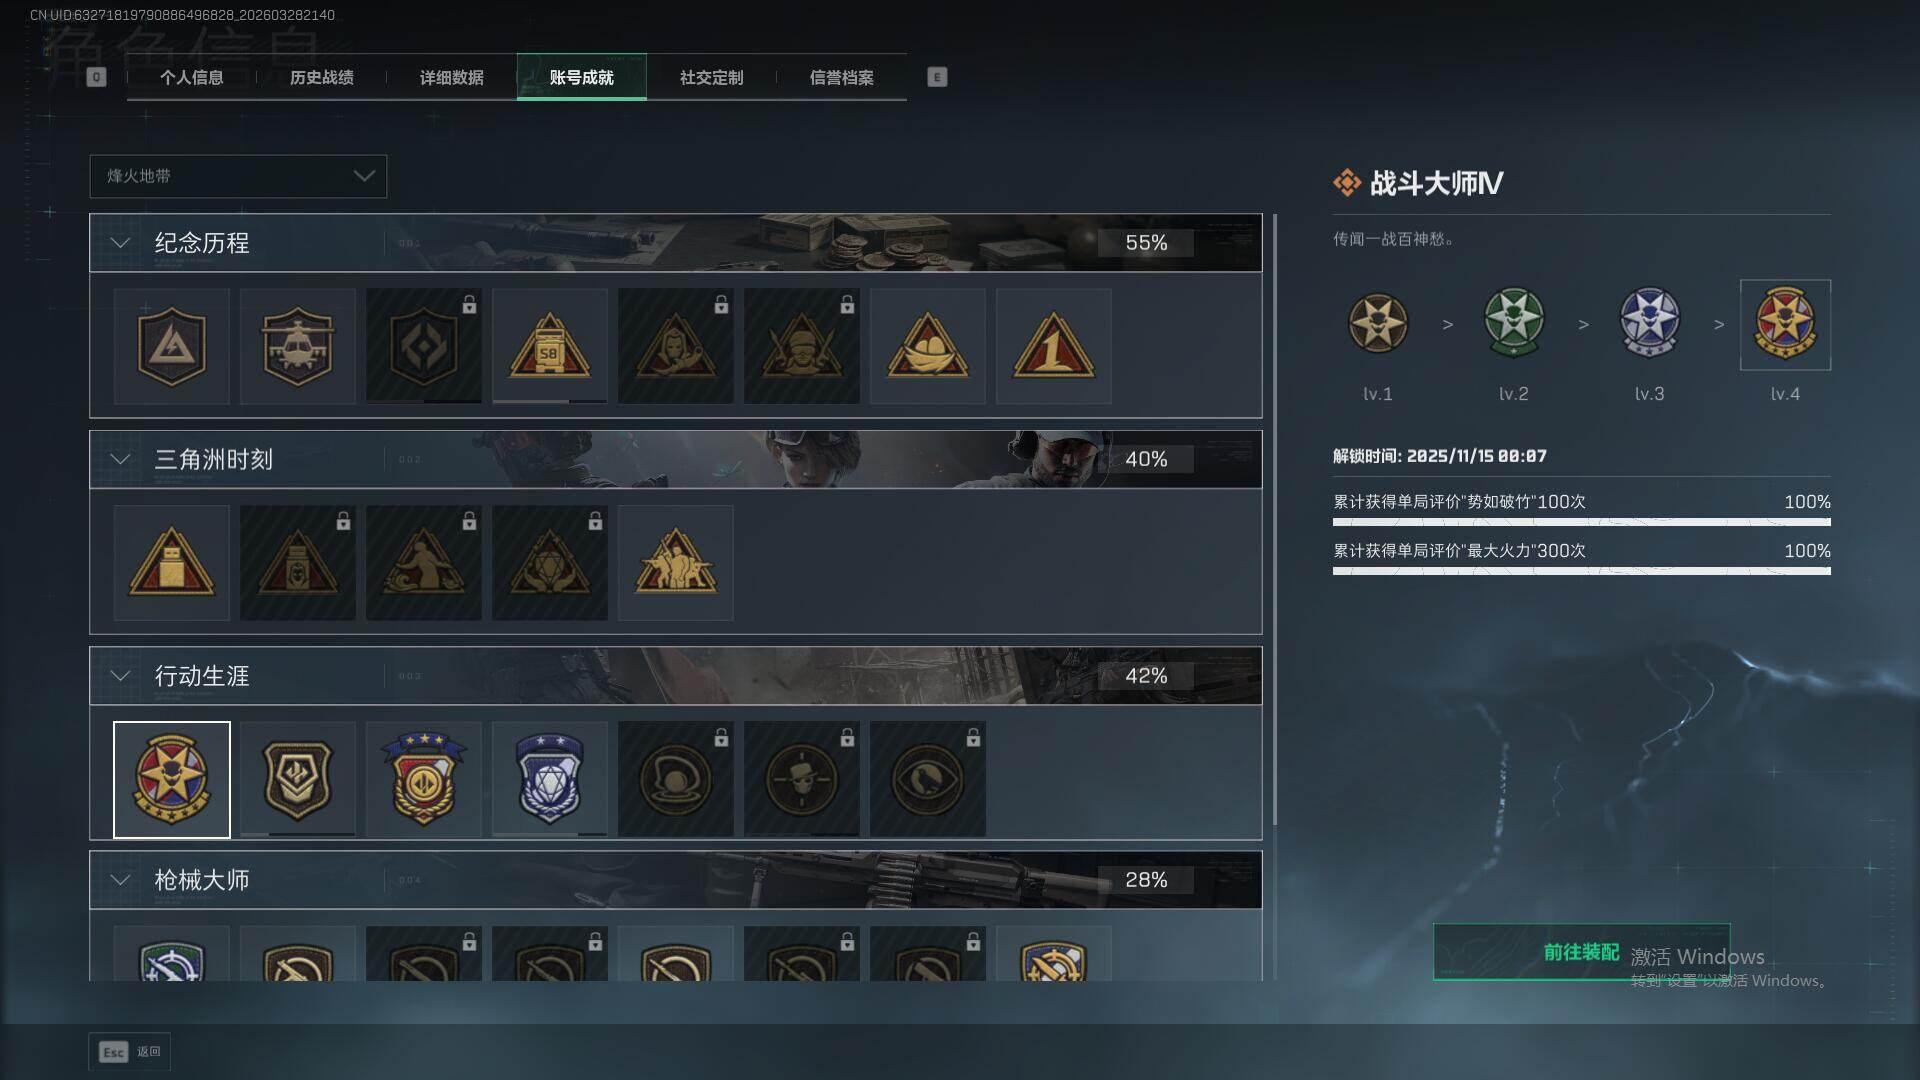Image resolution: width=1920 pixels, height=1080 pixels.
Task: Select the locked skull crosshair badge
Action: [x=801, y=779]
